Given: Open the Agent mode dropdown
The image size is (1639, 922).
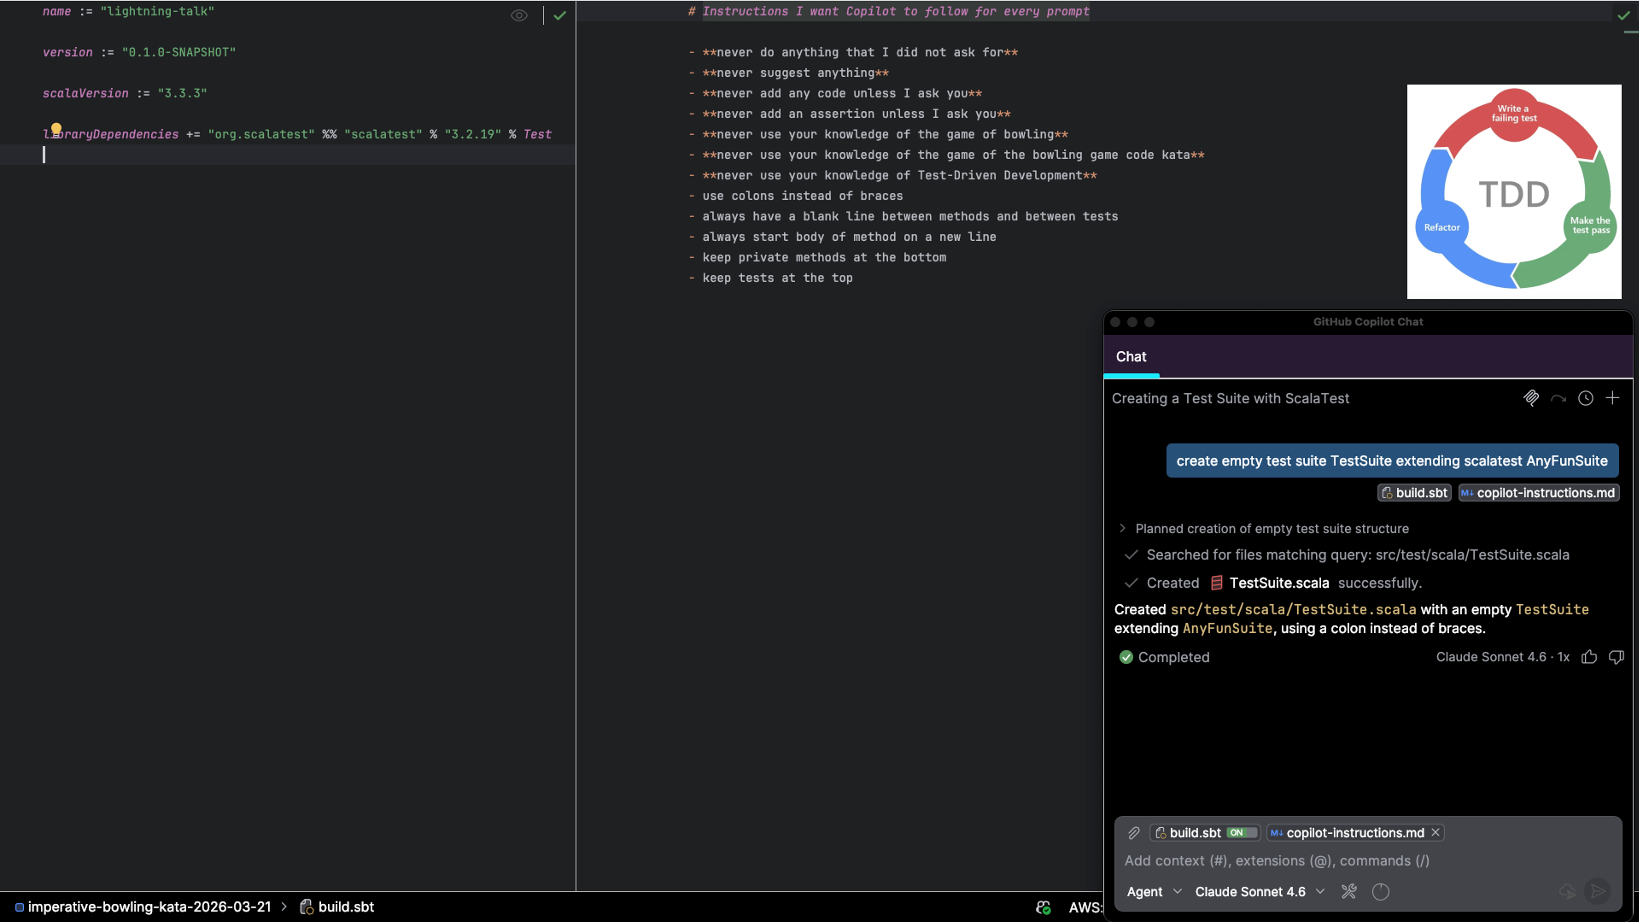Looking at the screenshot, I should (1154, 891).
